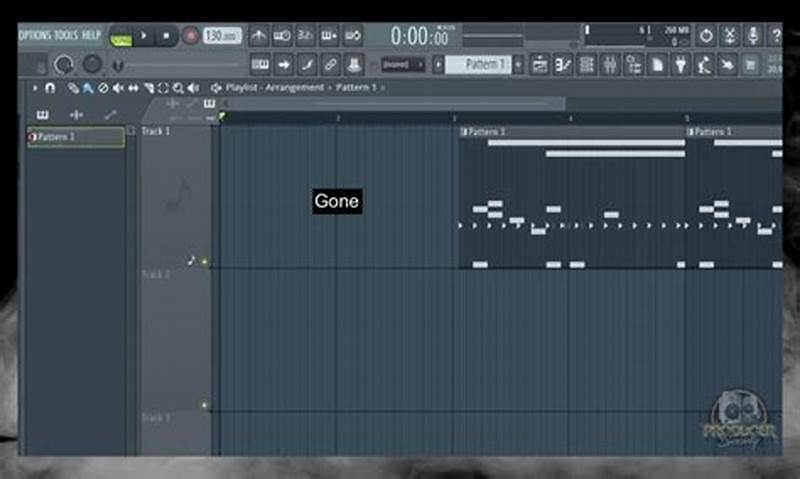Select the Slip tool

[x=133, y=88]
